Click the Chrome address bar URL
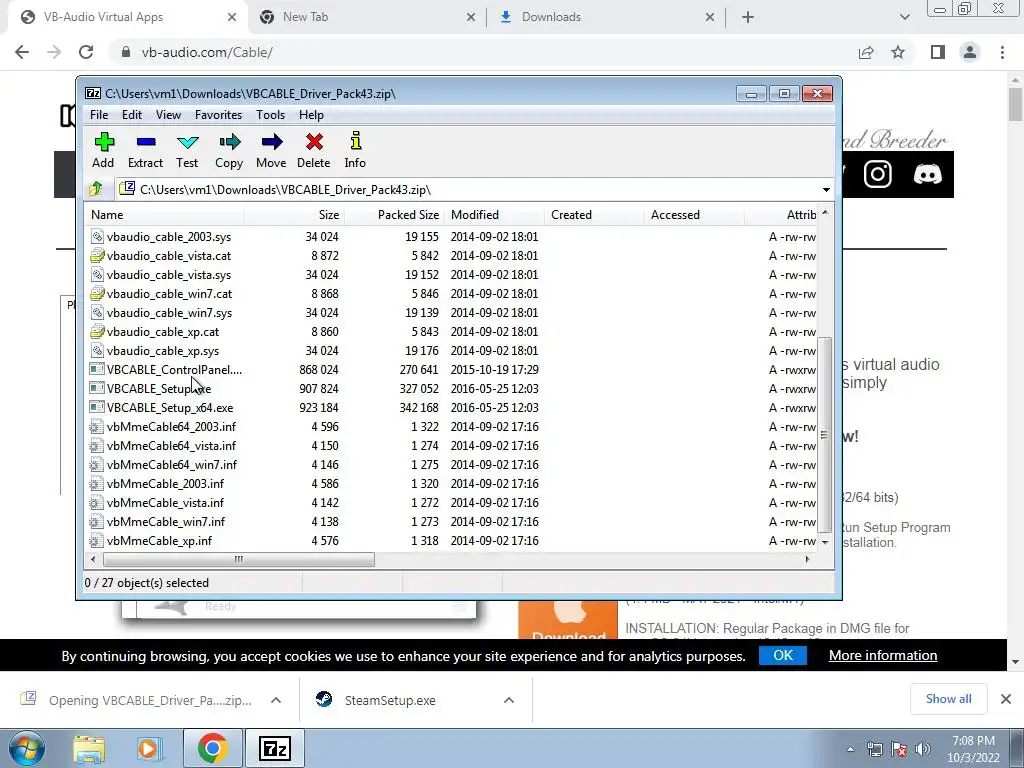The image size is (1024, 768). click(207, 52)
